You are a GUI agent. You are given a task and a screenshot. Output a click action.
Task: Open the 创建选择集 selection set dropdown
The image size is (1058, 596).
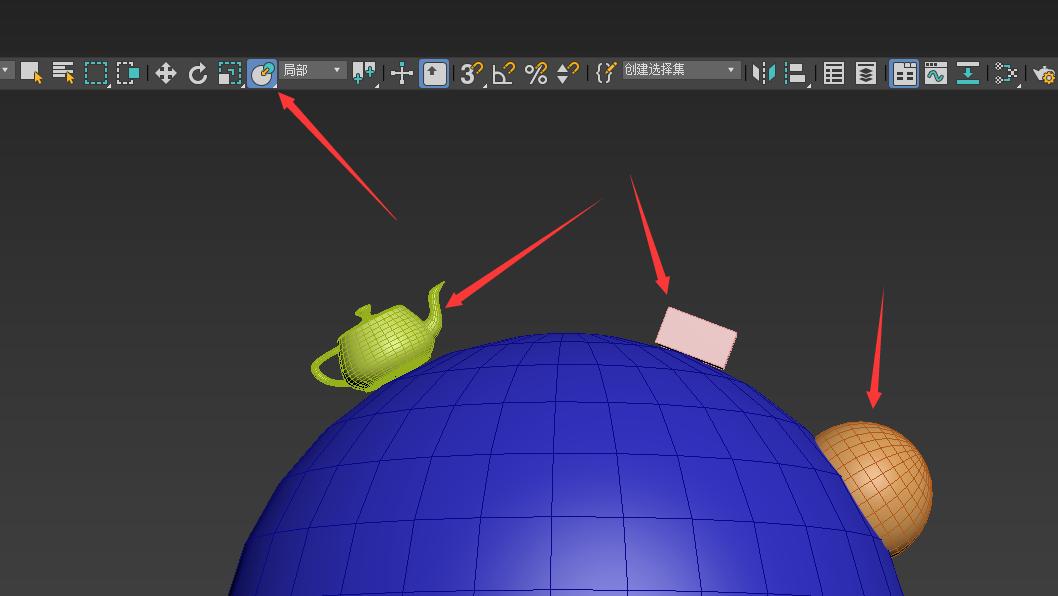click(x=732, y=72)
